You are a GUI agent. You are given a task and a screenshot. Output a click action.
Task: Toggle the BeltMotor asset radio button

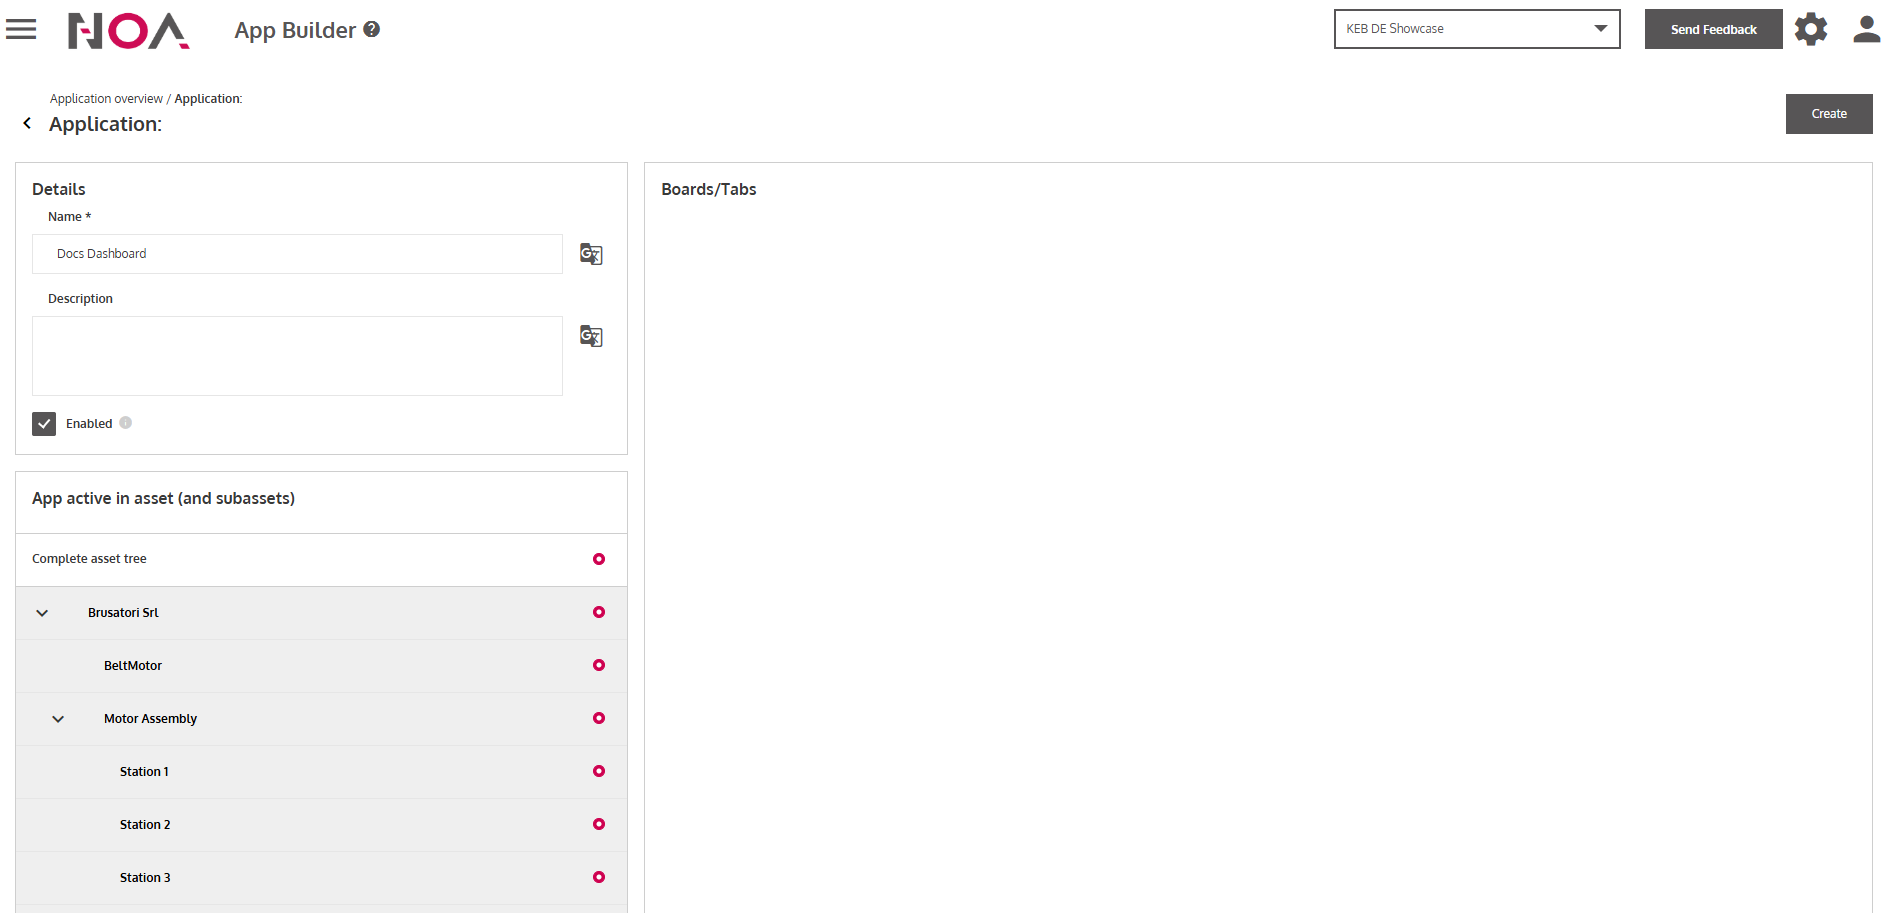click(599, 665)
